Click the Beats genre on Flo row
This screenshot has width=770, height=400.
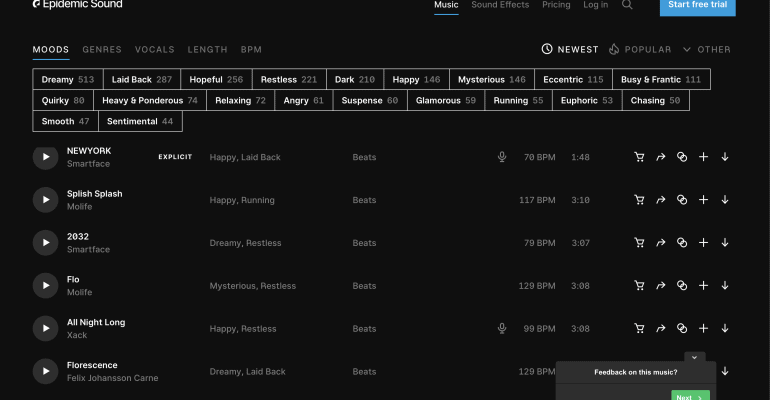tap(364, 286)
